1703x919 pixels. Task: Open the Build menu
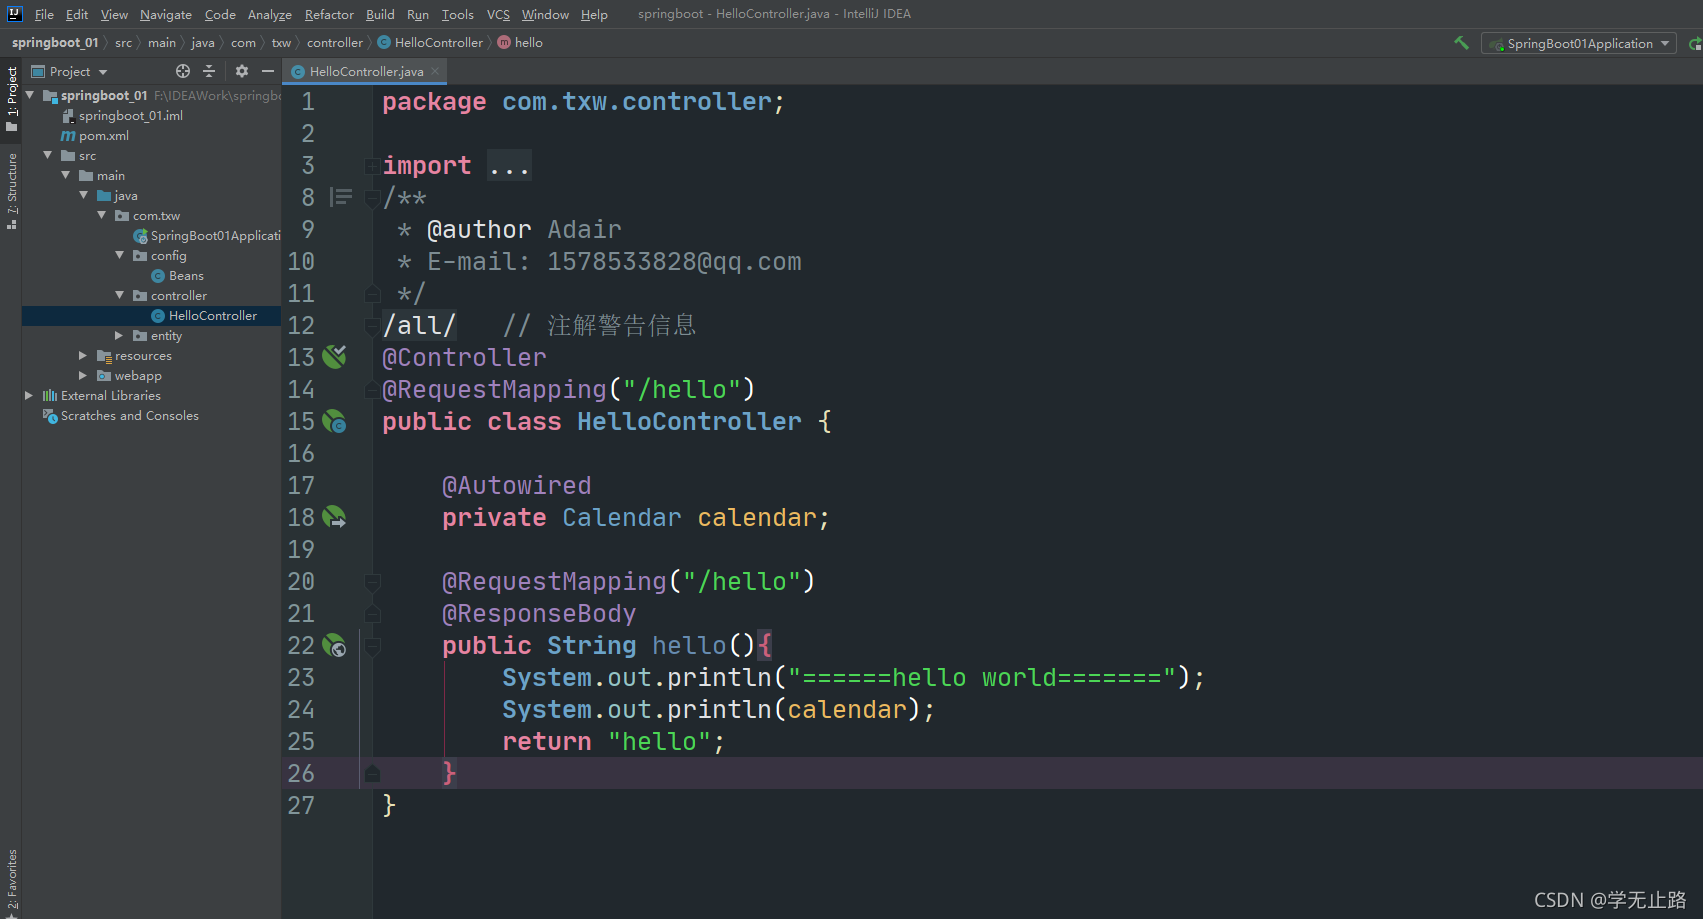380,14
